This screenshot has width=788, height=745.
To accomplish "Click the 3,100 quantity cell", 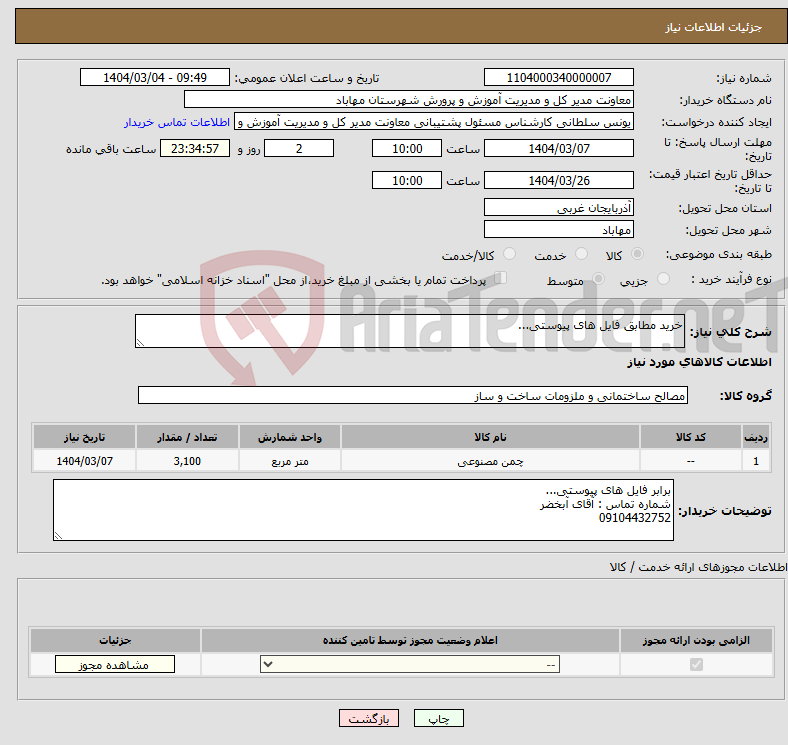I will tap(187, 461).
